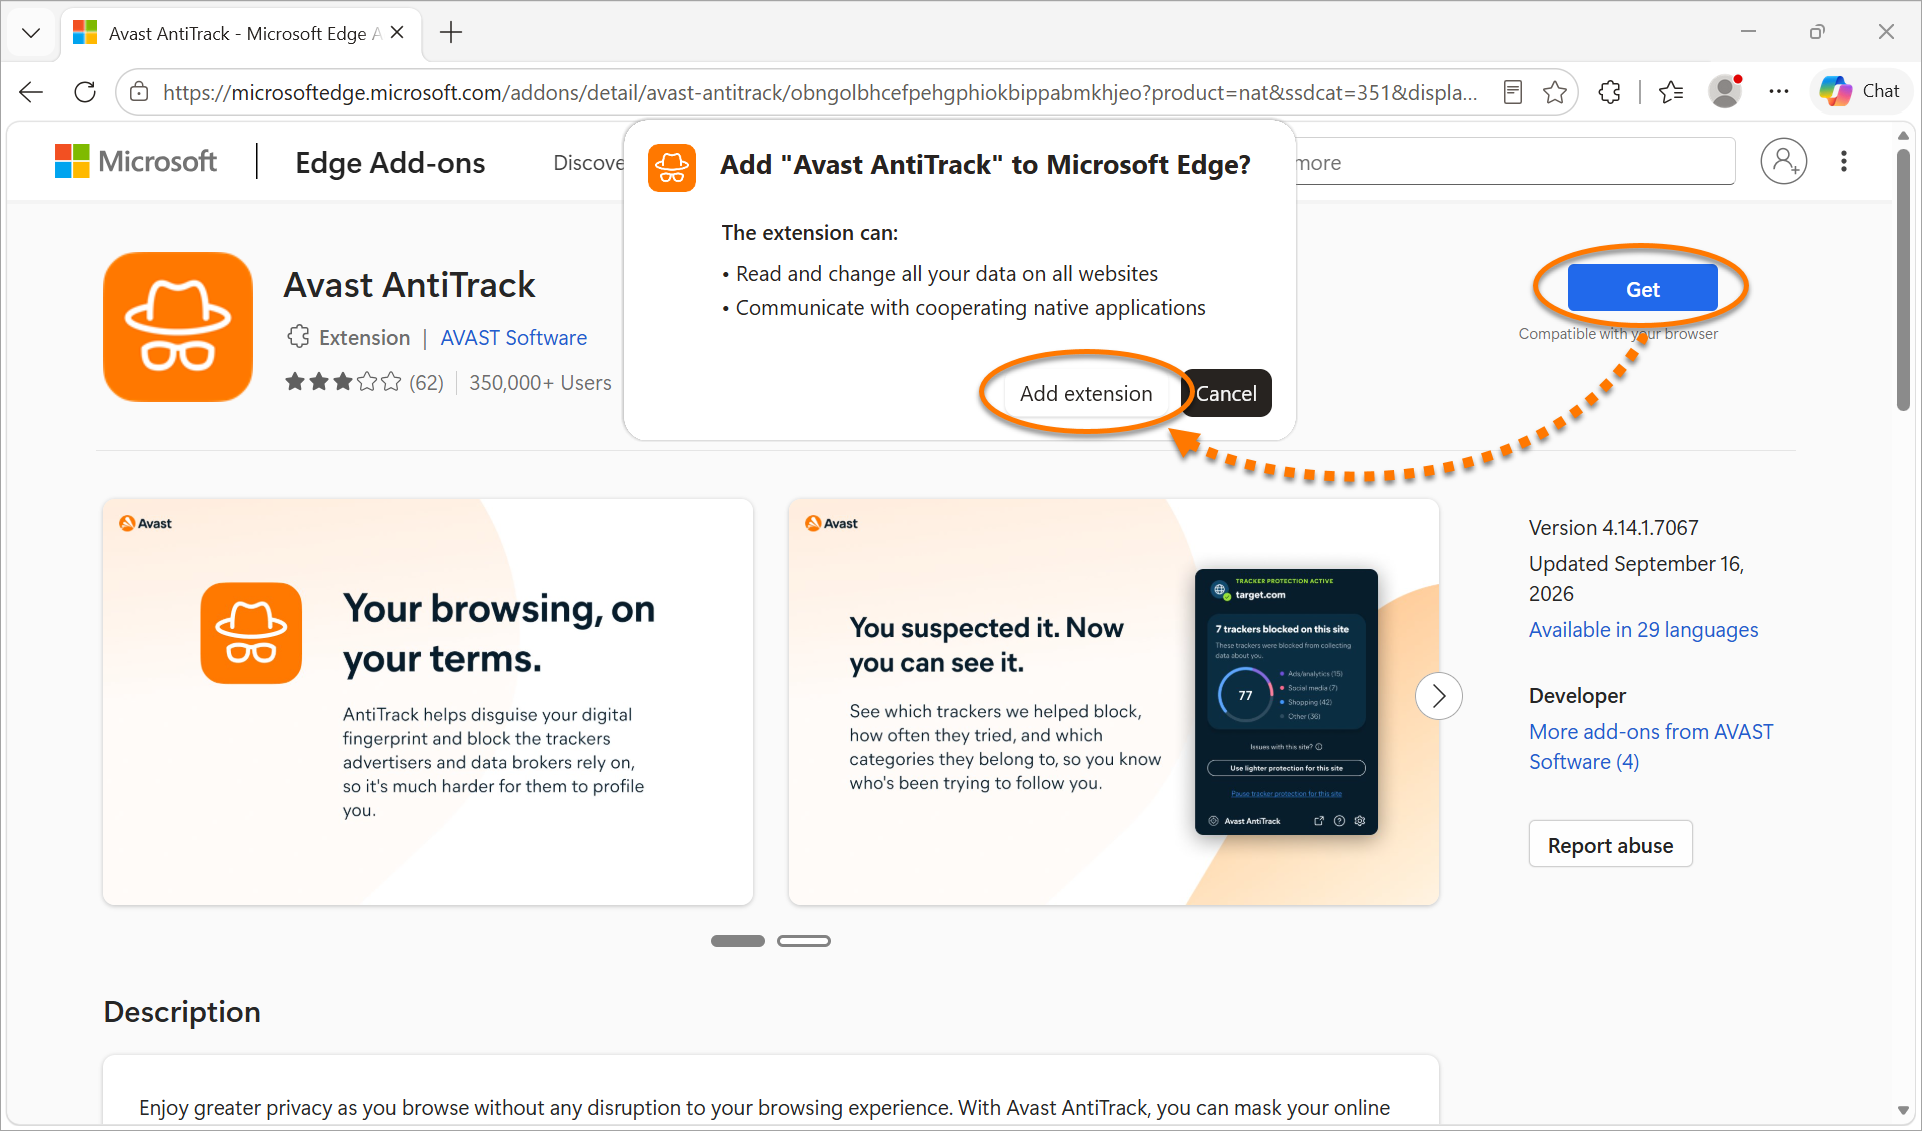Select the second carousel page indicator
1922x1131 pixels.
(804, 941)
